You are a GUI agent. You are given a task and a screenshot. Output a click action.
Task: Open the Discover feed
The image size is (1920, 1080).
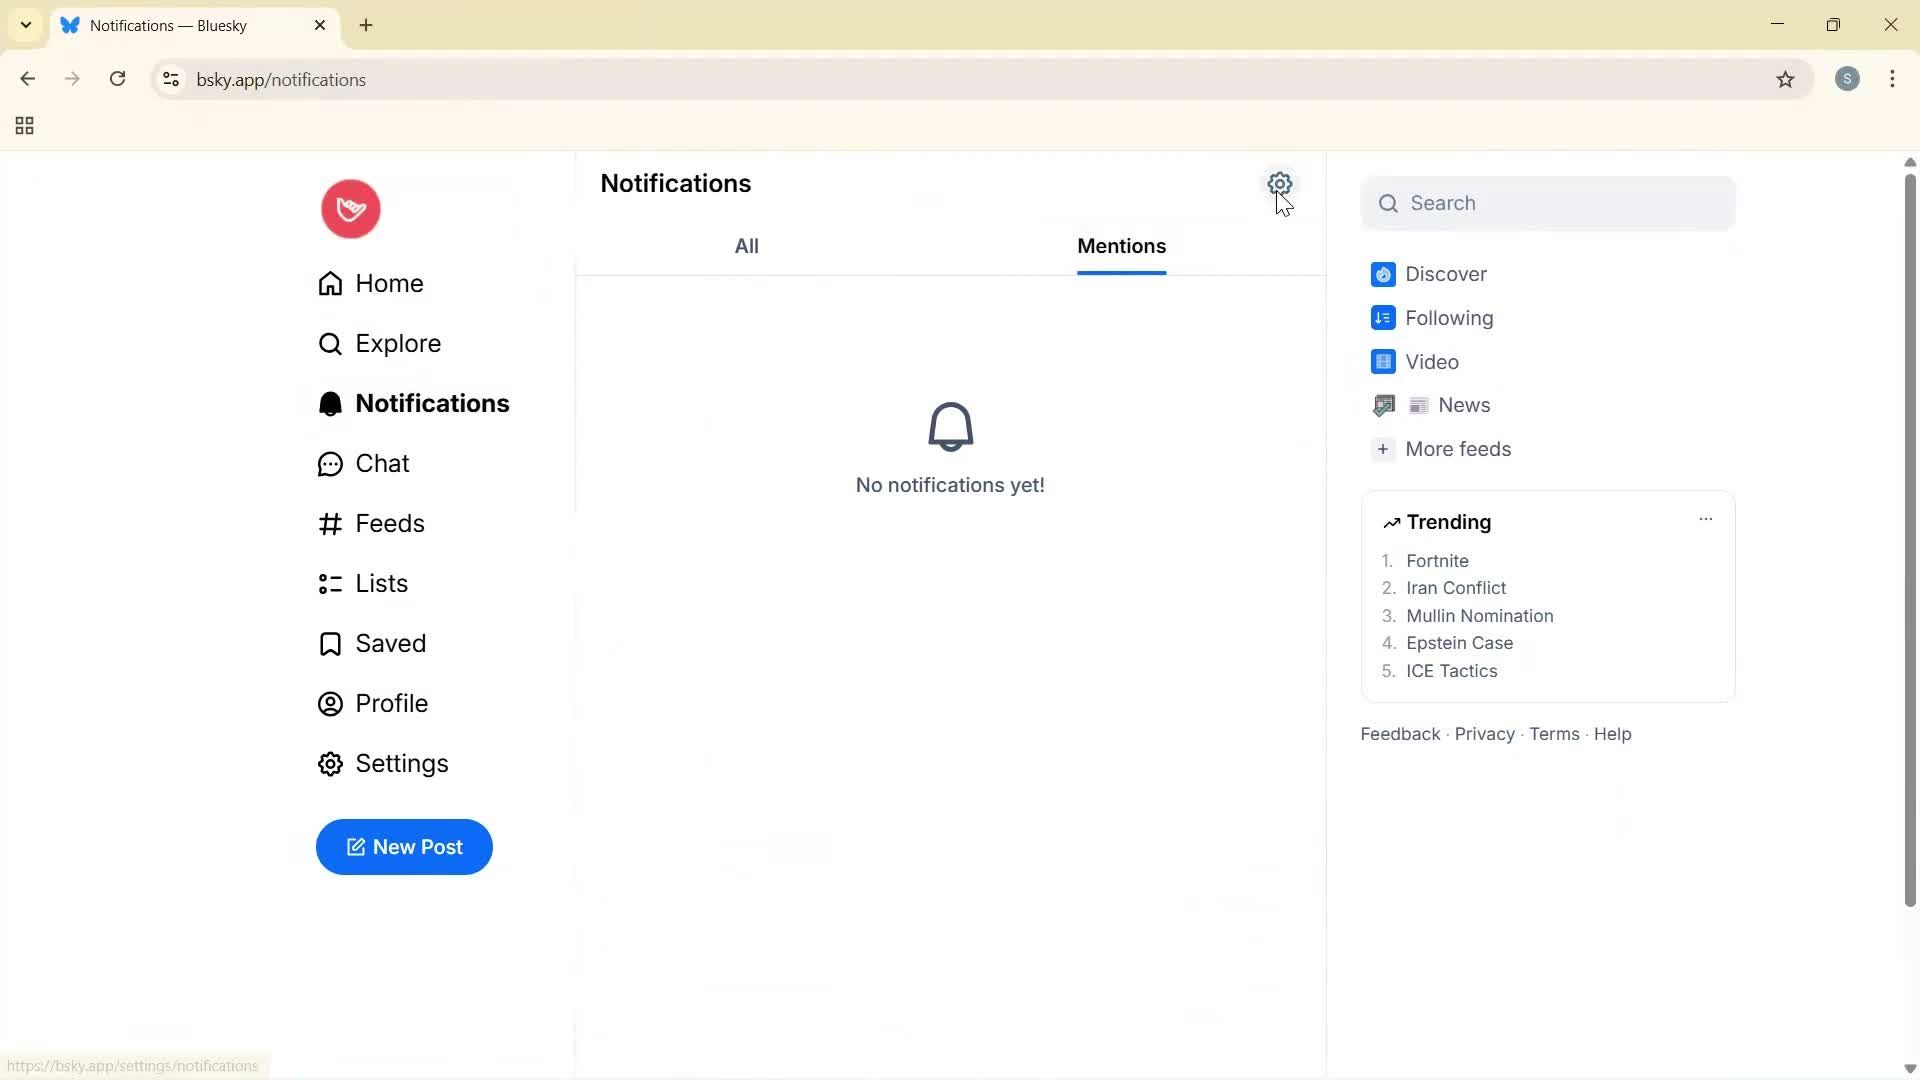(1445, 274)
